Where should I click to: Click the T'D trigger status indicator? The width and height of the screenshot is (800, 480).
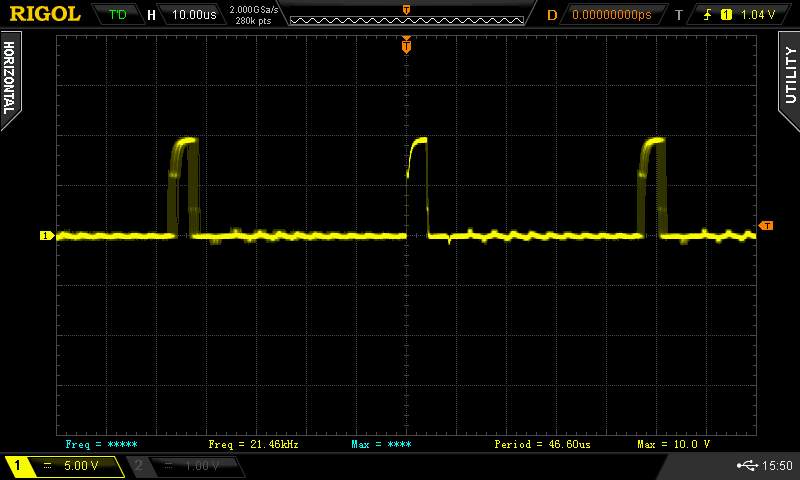pos(117,15)
